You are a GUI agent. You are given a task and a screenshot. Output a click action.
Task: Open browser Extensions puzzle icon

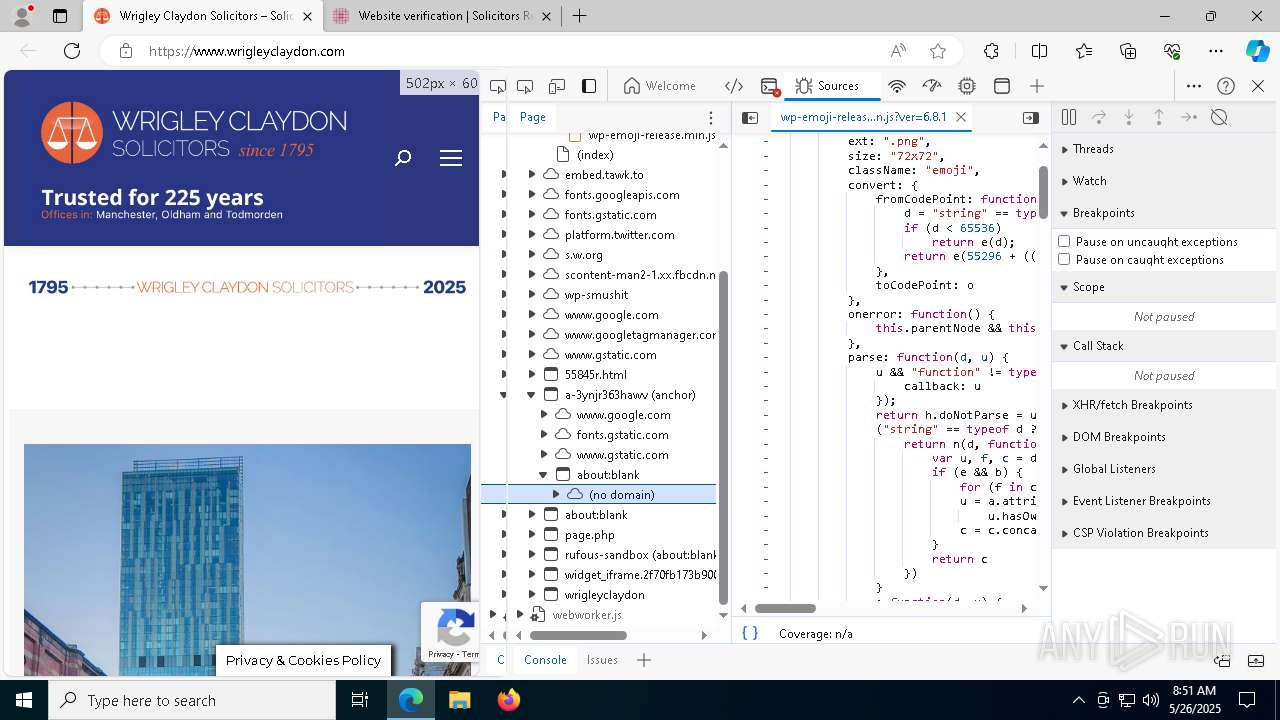point(991,51)
